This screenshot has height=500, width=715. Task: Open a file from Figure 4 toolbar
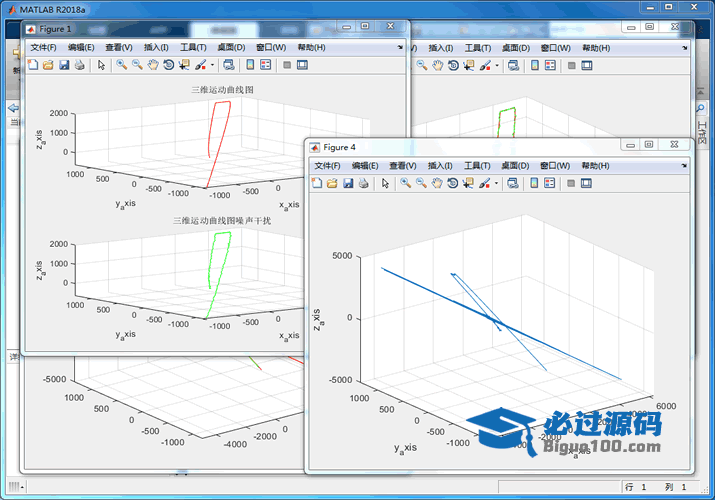point(332,183)
